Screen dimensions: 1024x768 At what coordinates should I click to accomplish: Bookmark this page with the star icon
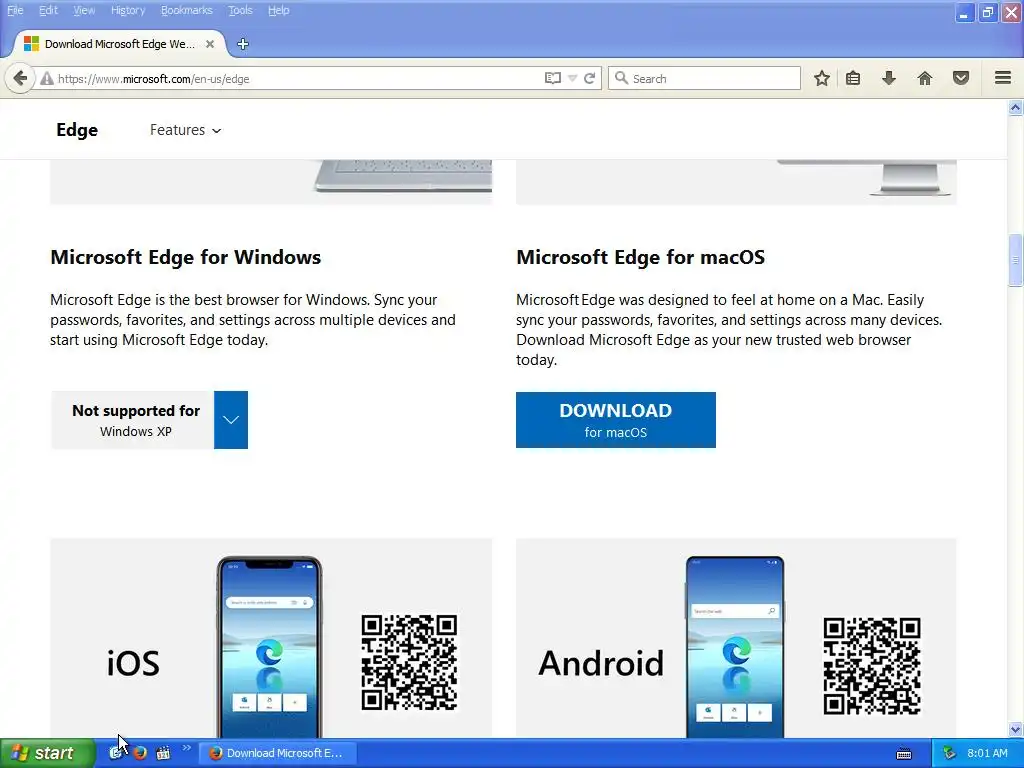click(x=822, y=78)
